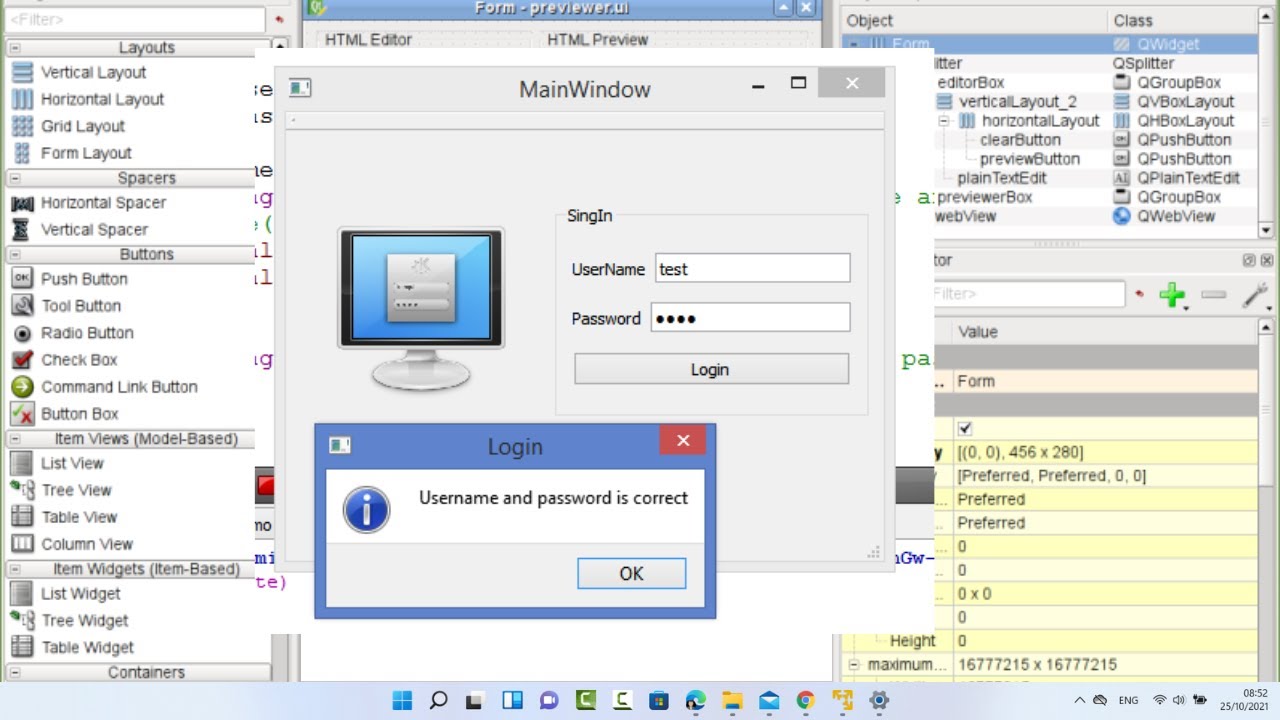Image resolution: width=1280 pixels, height=720 pixels.
Task: Collapse the maximum size property row
Action: (854, 665)
